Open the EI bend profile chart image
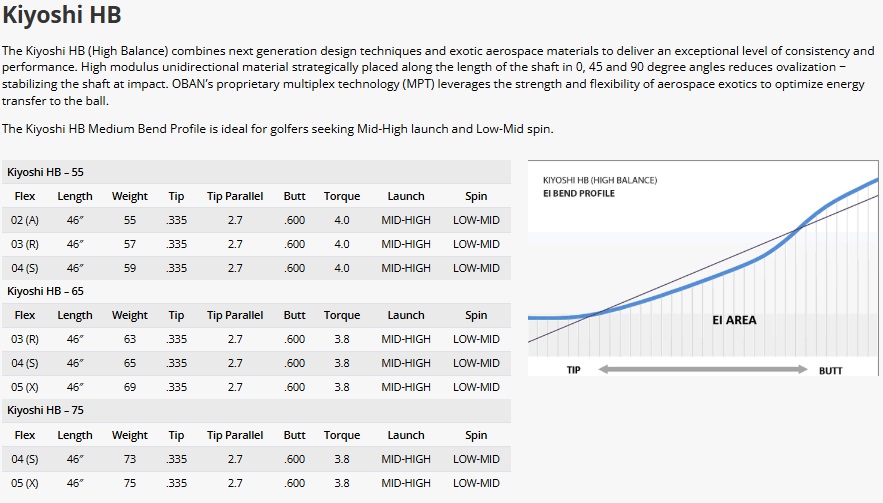 pos(703,268)
